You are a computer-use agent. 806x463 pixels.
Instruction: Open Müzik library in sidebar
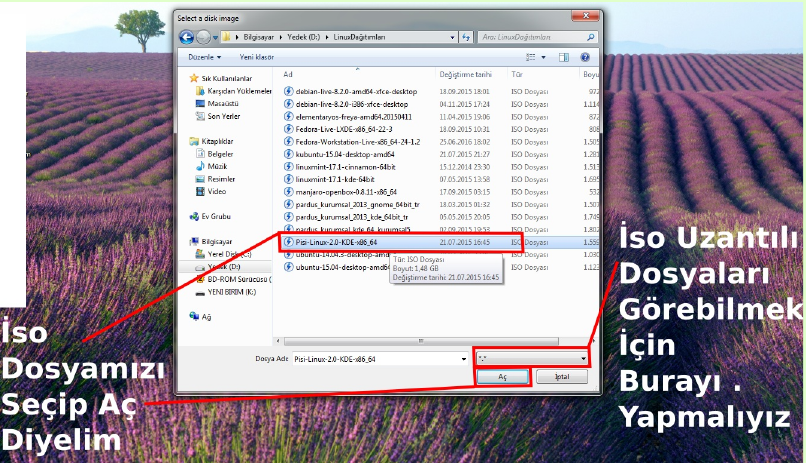coord(217,166)
